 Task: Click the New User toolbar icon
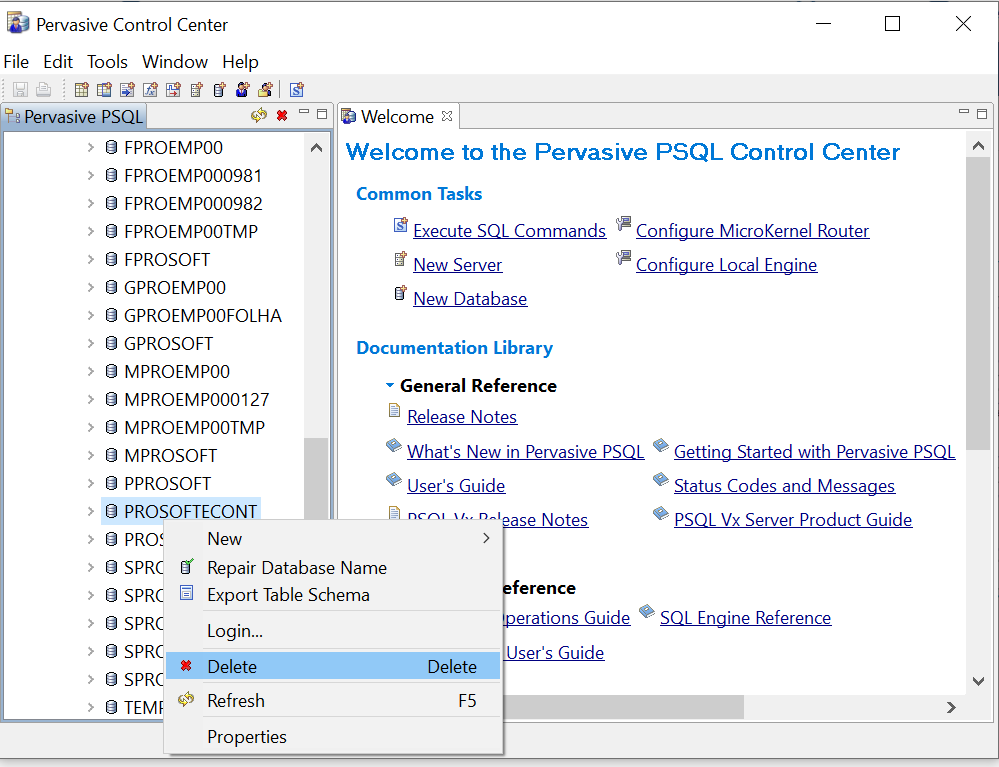click(x=242, y=90)
